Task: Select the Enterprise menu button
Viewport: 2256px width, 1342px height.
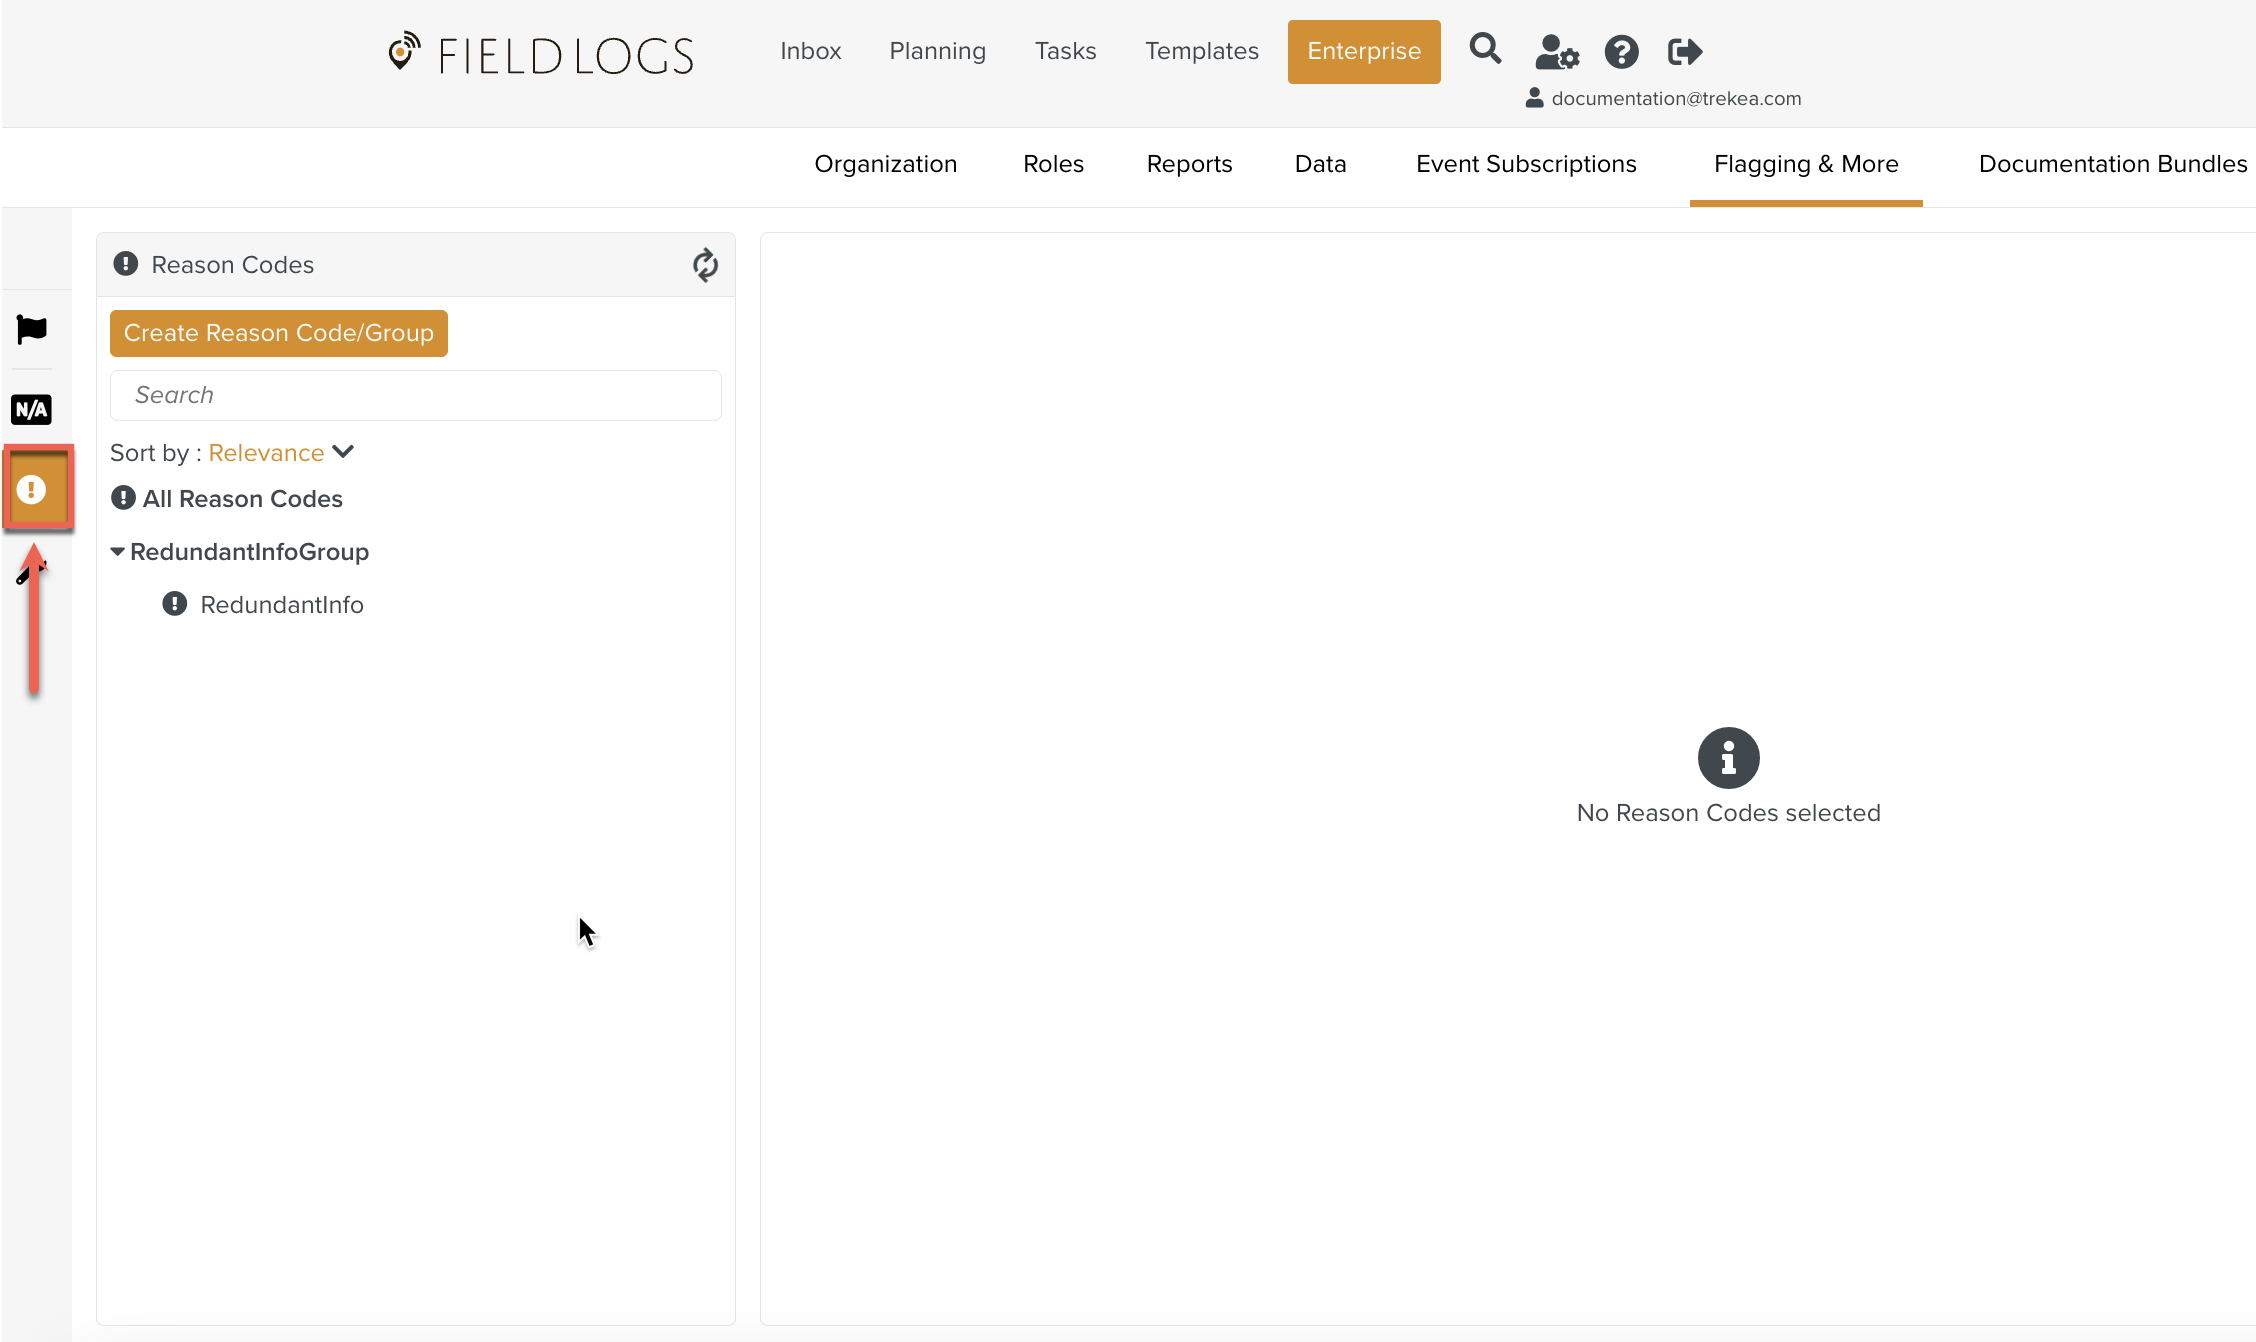Action: point(1364,52)
